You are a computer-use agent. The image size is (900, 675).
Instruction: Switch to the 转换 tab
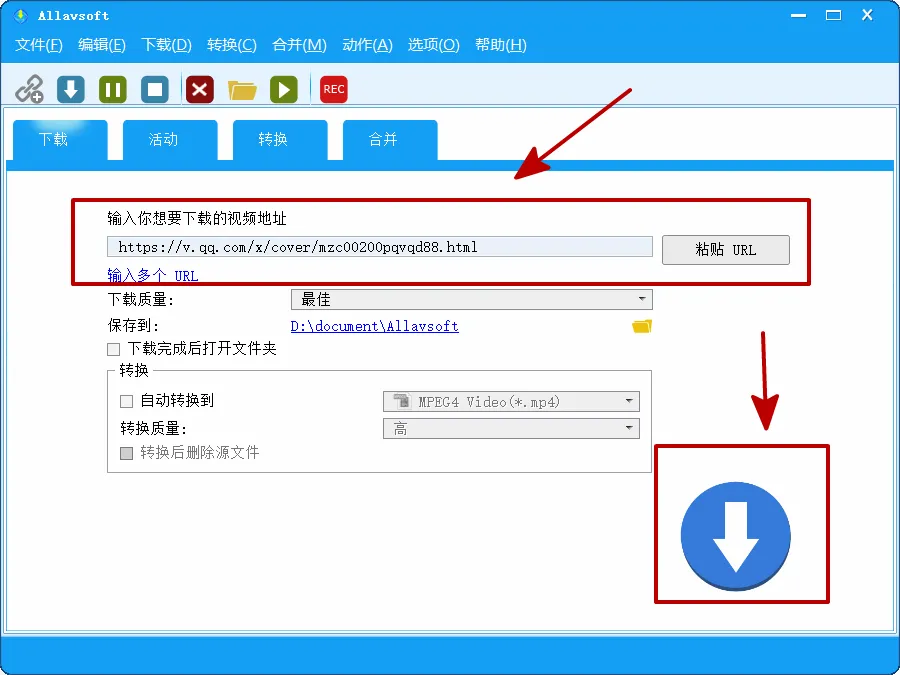tap(280, 139)
